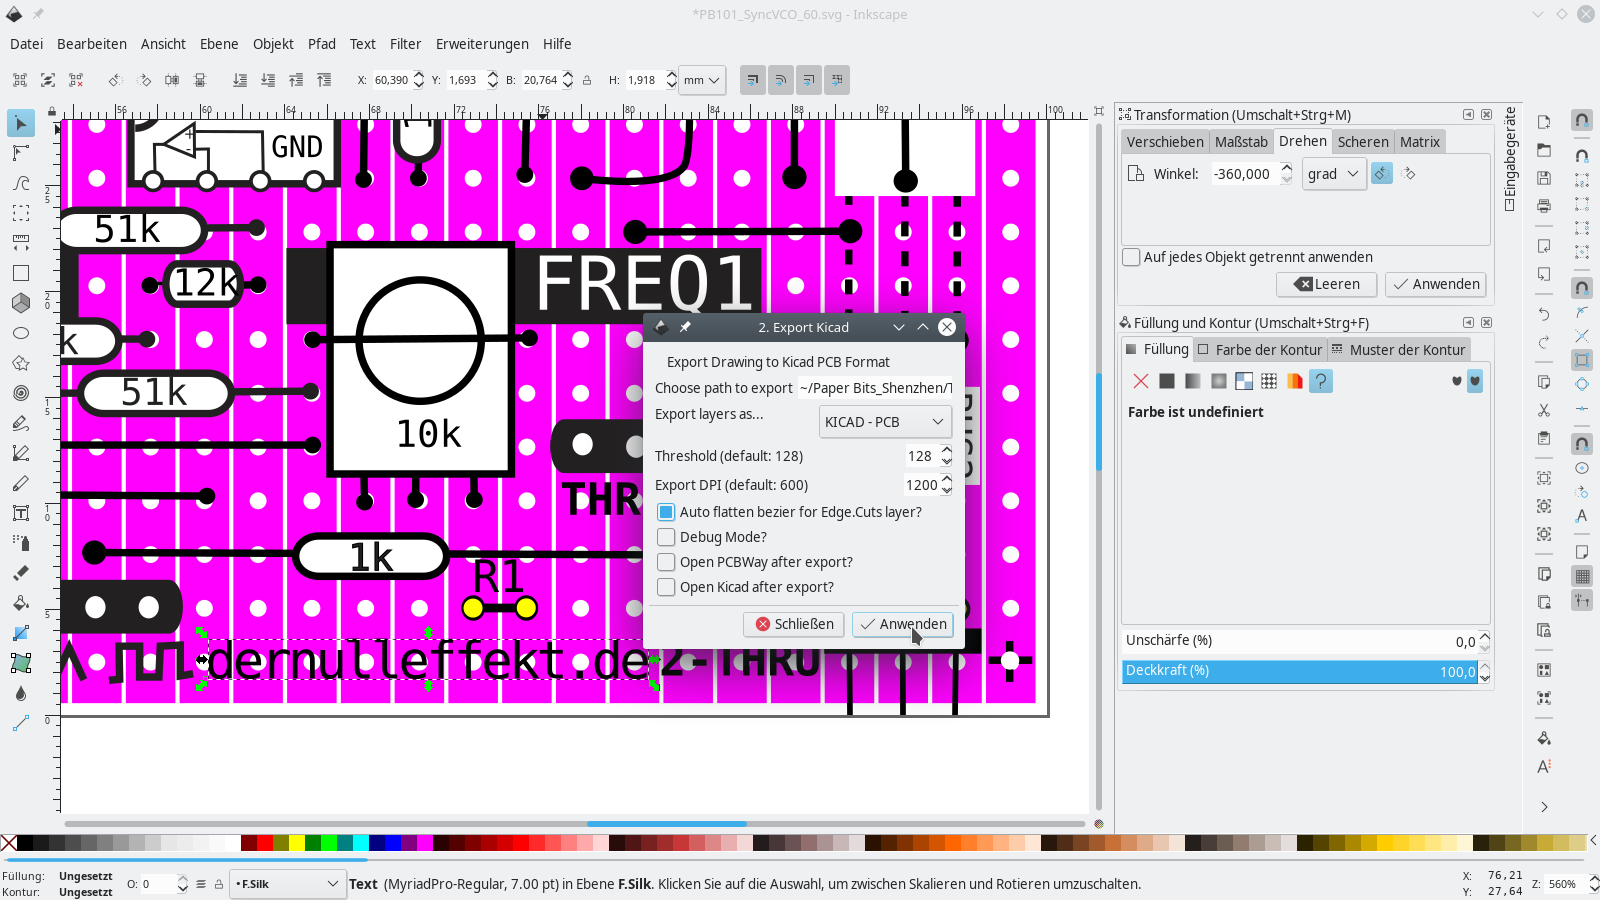Click the Unschärfe blur slider

tap(1300, 641)
